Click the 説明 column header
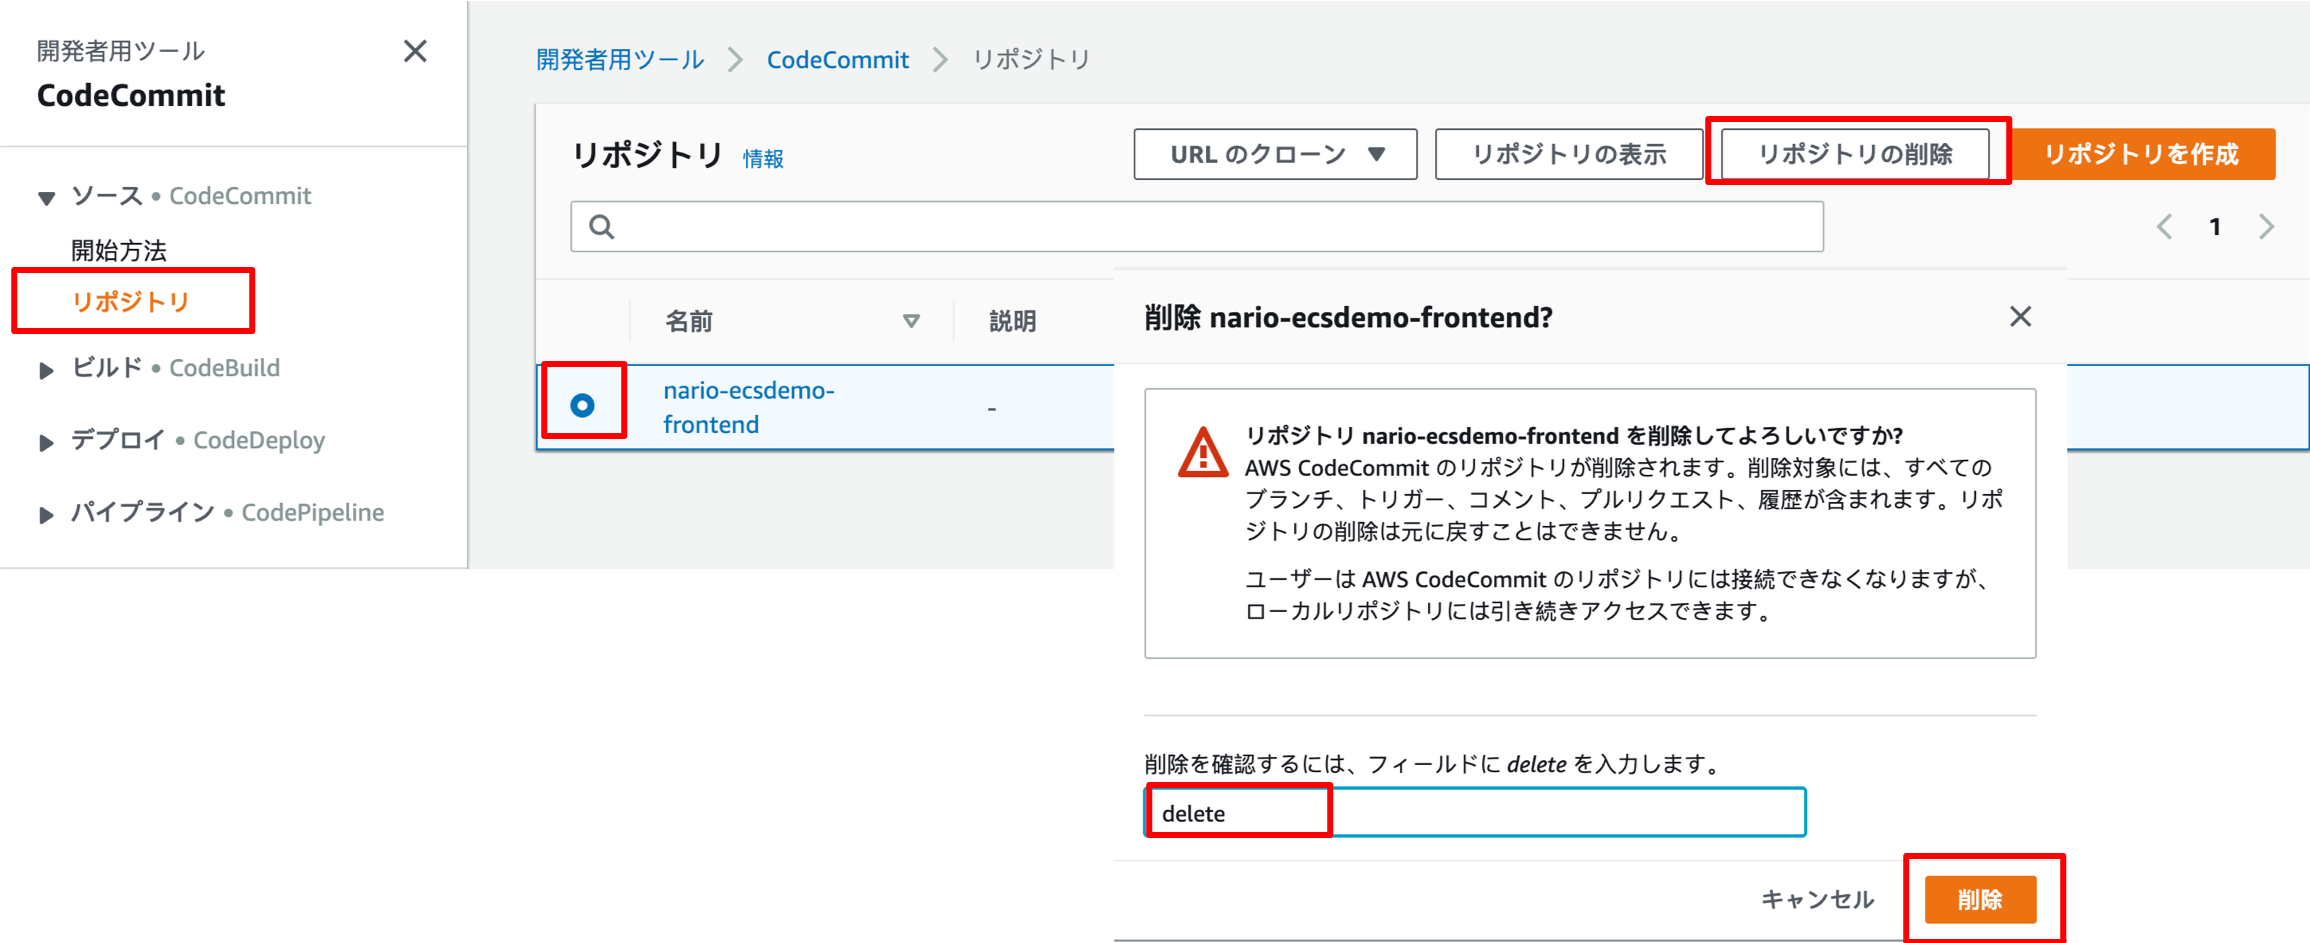This screenshot has height=943, width=2310. click(1012, 321)
